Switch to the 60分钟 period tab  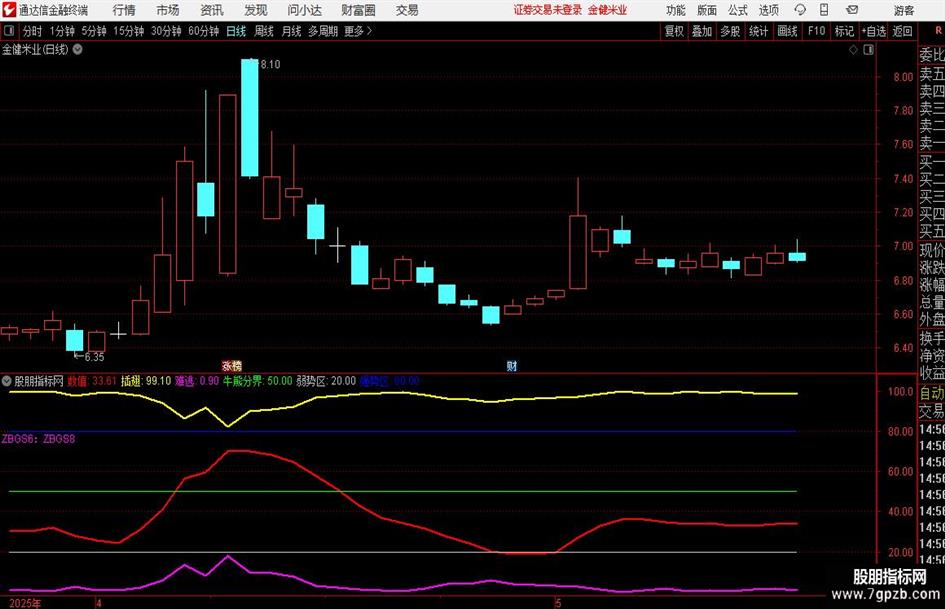point(203,31)
